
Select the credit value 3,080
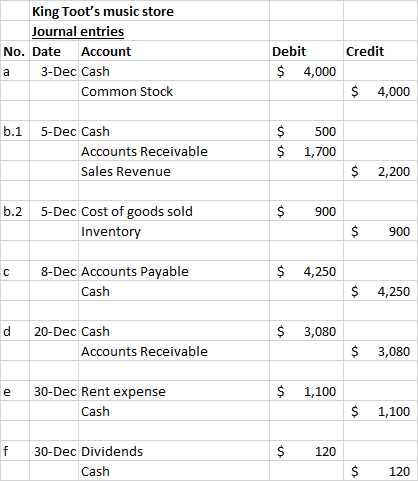click(x=380, y=351)
